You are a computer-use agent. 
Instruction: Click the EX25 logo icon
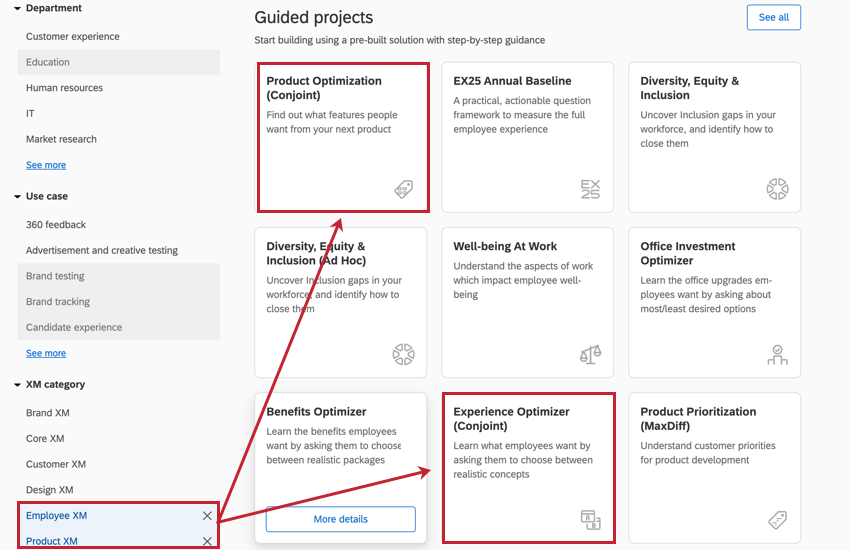pyautogui.click(x=590, y=189)
